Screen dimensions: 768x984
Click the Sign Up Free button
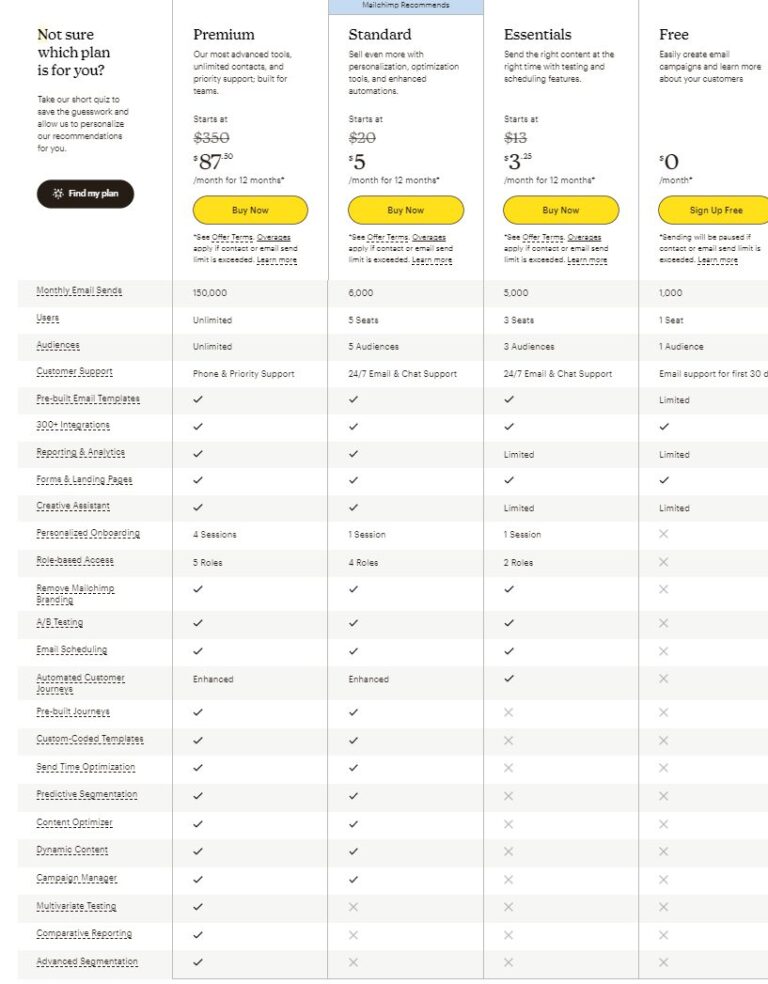pyautogui.click(x=715, y=210)
